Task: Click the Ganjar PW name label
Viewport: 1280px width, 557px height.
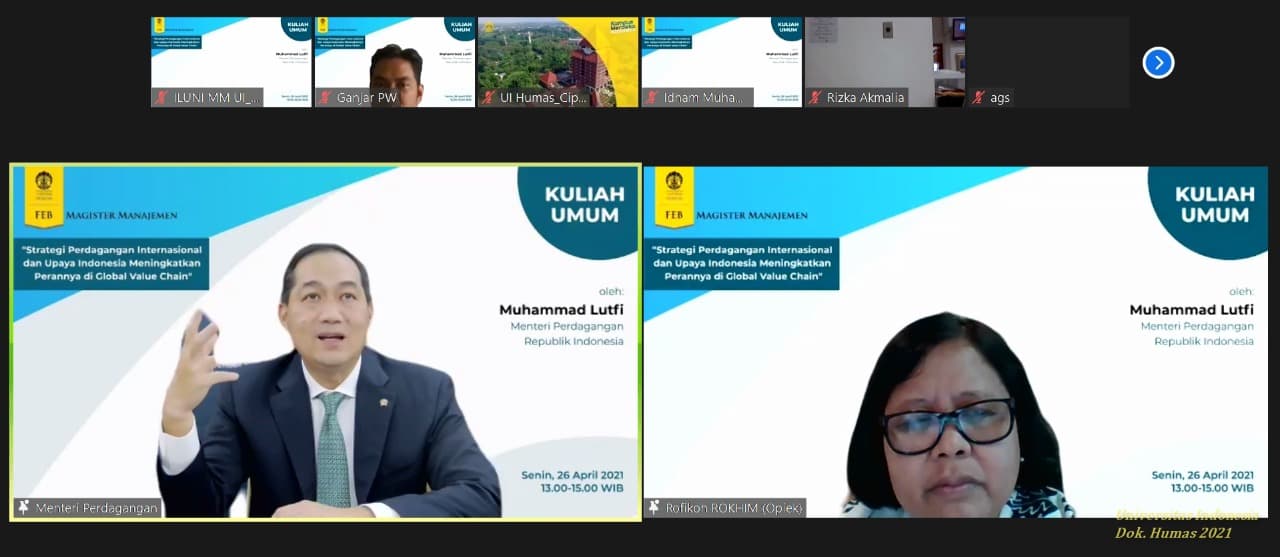Action: [x=367, y=98]
